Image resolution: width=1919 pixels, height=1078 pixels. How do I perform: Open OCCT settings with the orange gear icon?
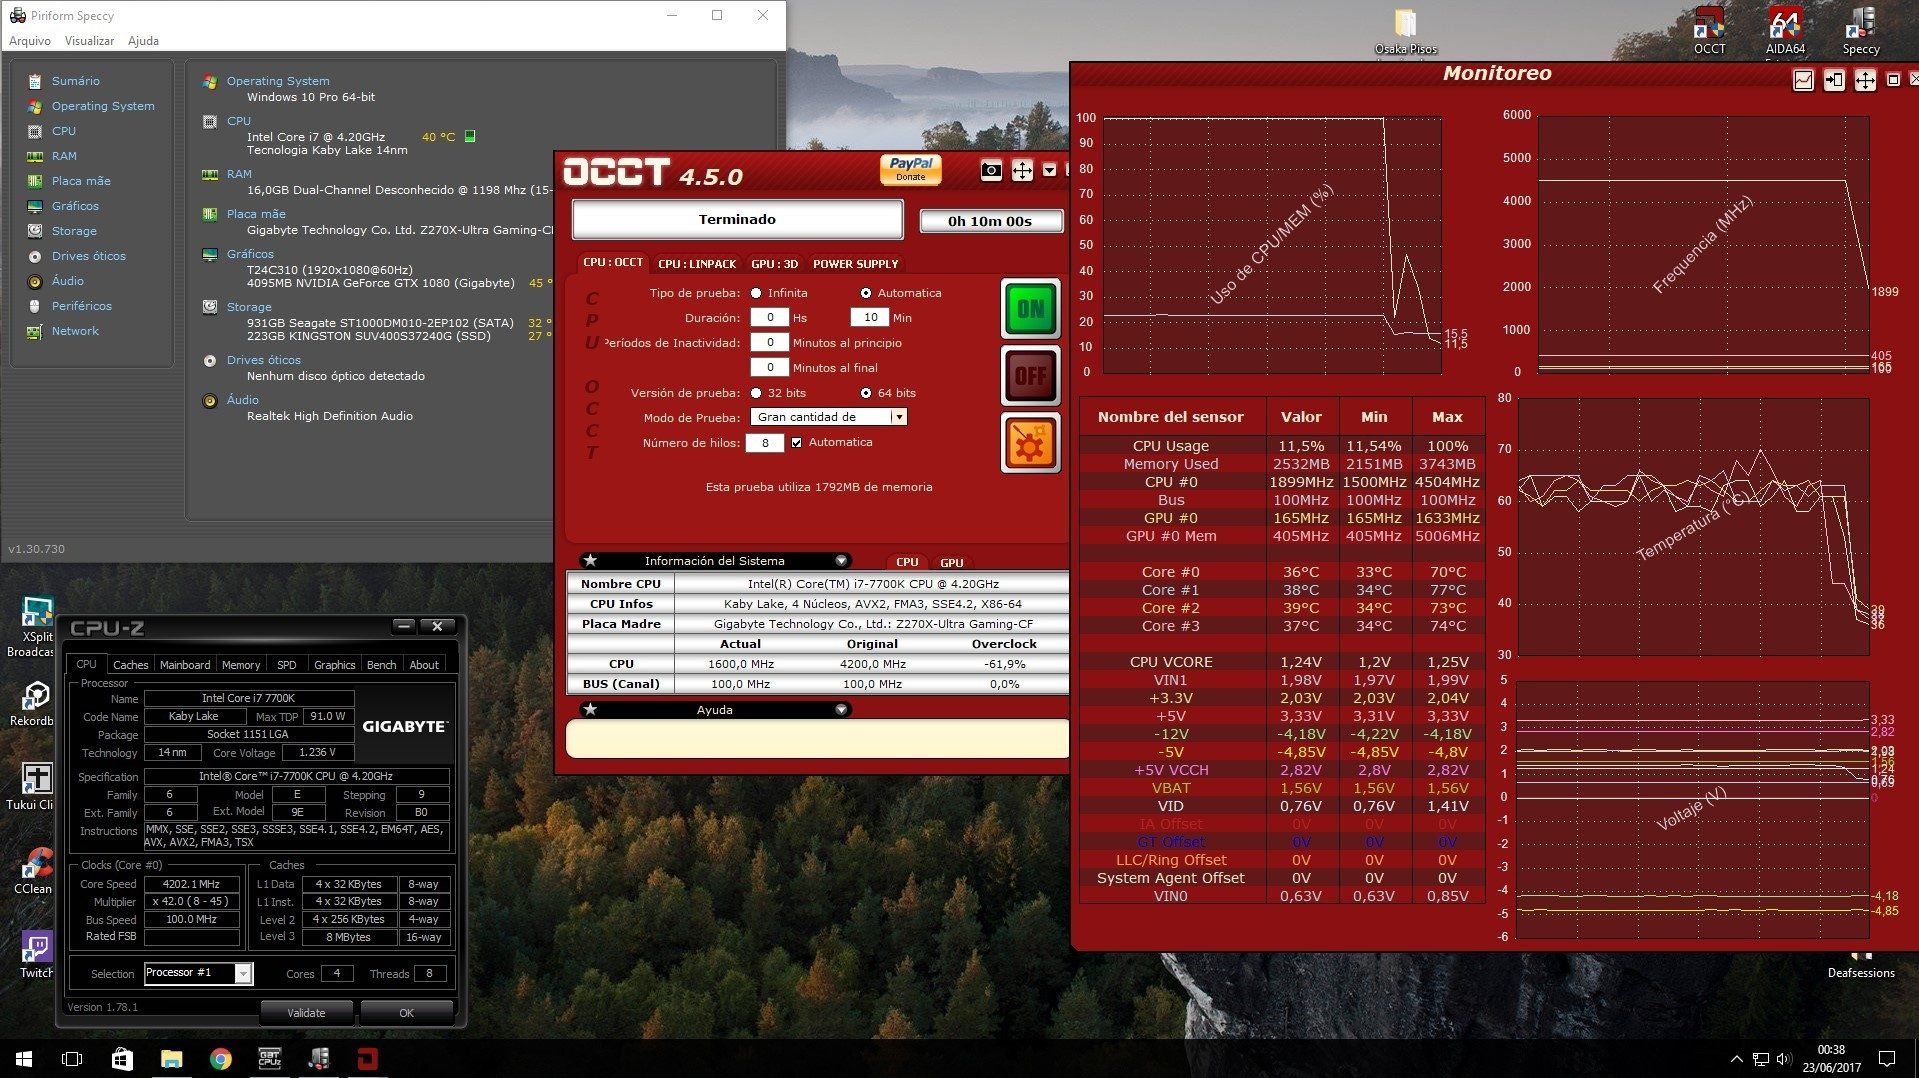coord(1030,443)
